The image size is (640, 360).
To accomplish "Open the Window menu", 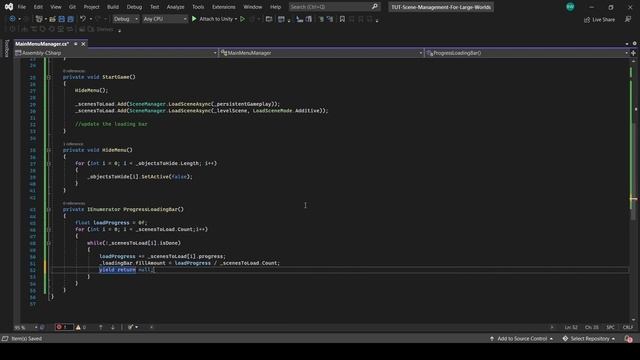I will 253,7.
